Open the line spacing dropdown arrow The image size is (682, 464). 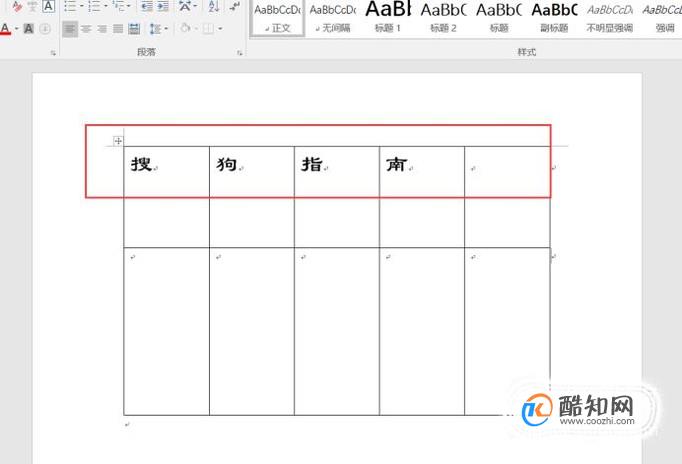(x=166, y=29)
